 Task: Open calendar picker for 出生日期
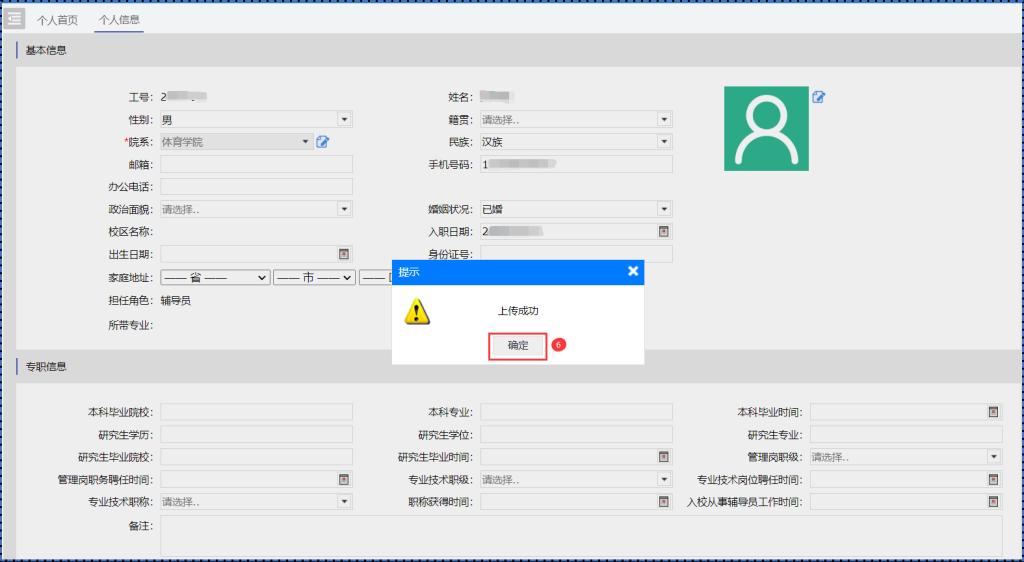344,254
